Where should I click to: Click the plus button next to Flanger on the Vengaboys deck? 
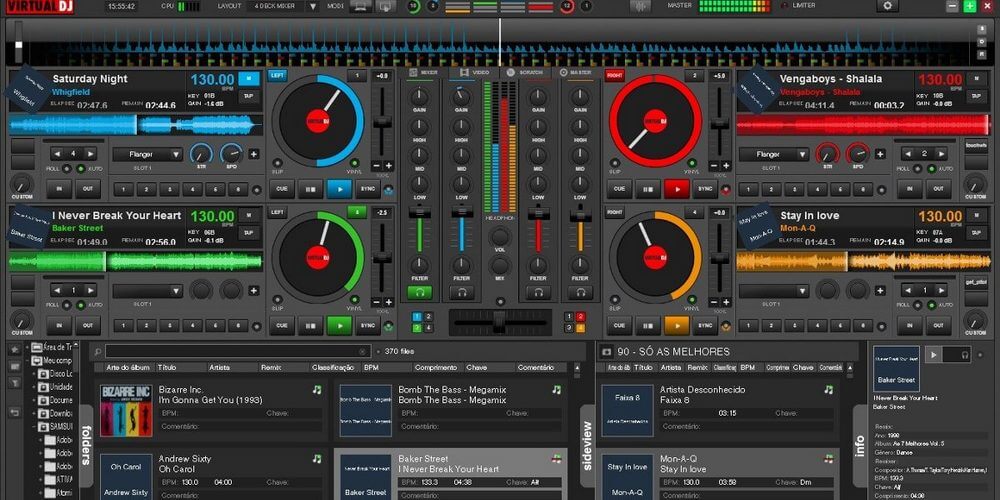click(880, 154)
